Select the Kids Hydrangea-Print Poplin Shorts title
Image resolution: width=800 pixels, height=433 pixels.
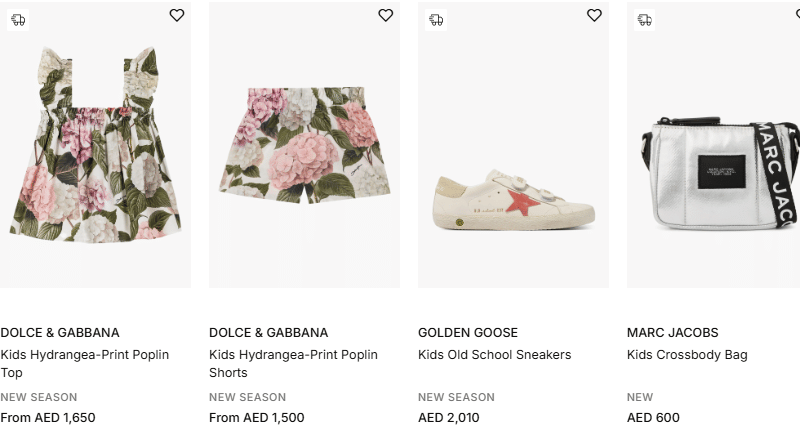293,363
